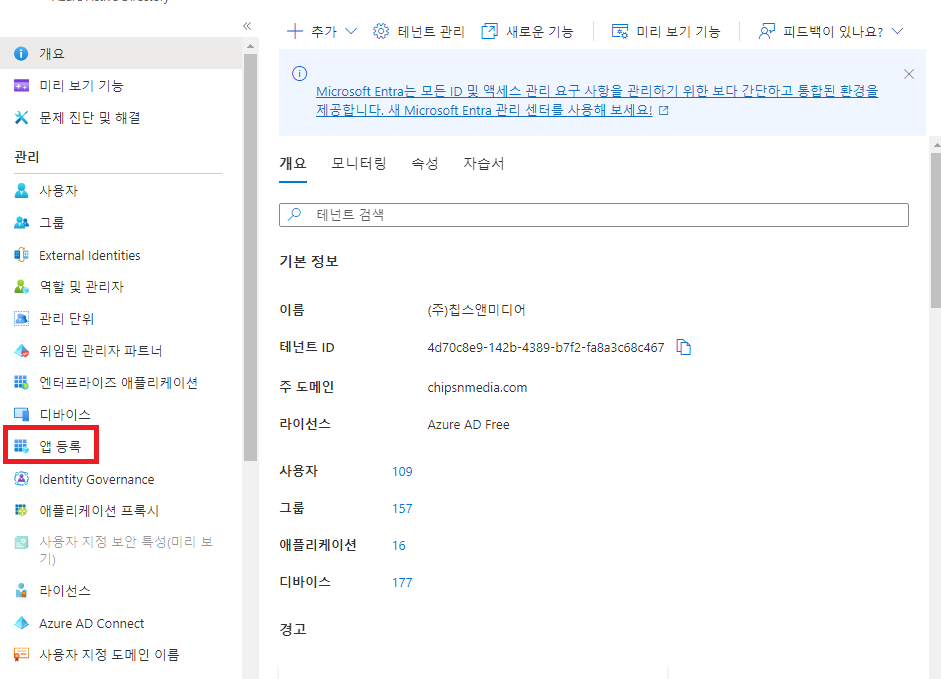941x679 pixels.
Task: Open 위임된 관리자 파트너
Action: coord(100,351)
